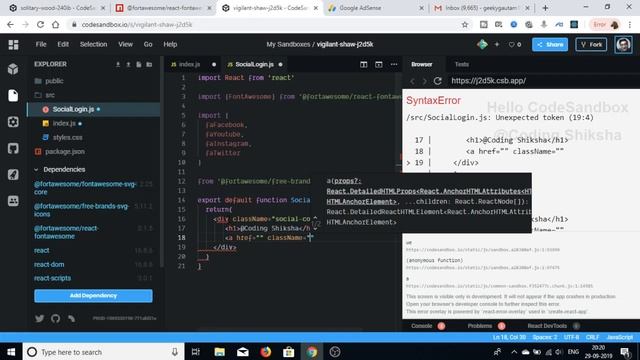Like the sandbox with heart icon

(511, 44)
